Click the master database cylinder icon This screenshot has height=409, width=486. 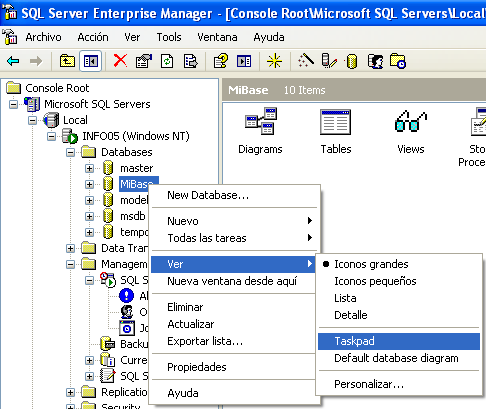(108, 168)
